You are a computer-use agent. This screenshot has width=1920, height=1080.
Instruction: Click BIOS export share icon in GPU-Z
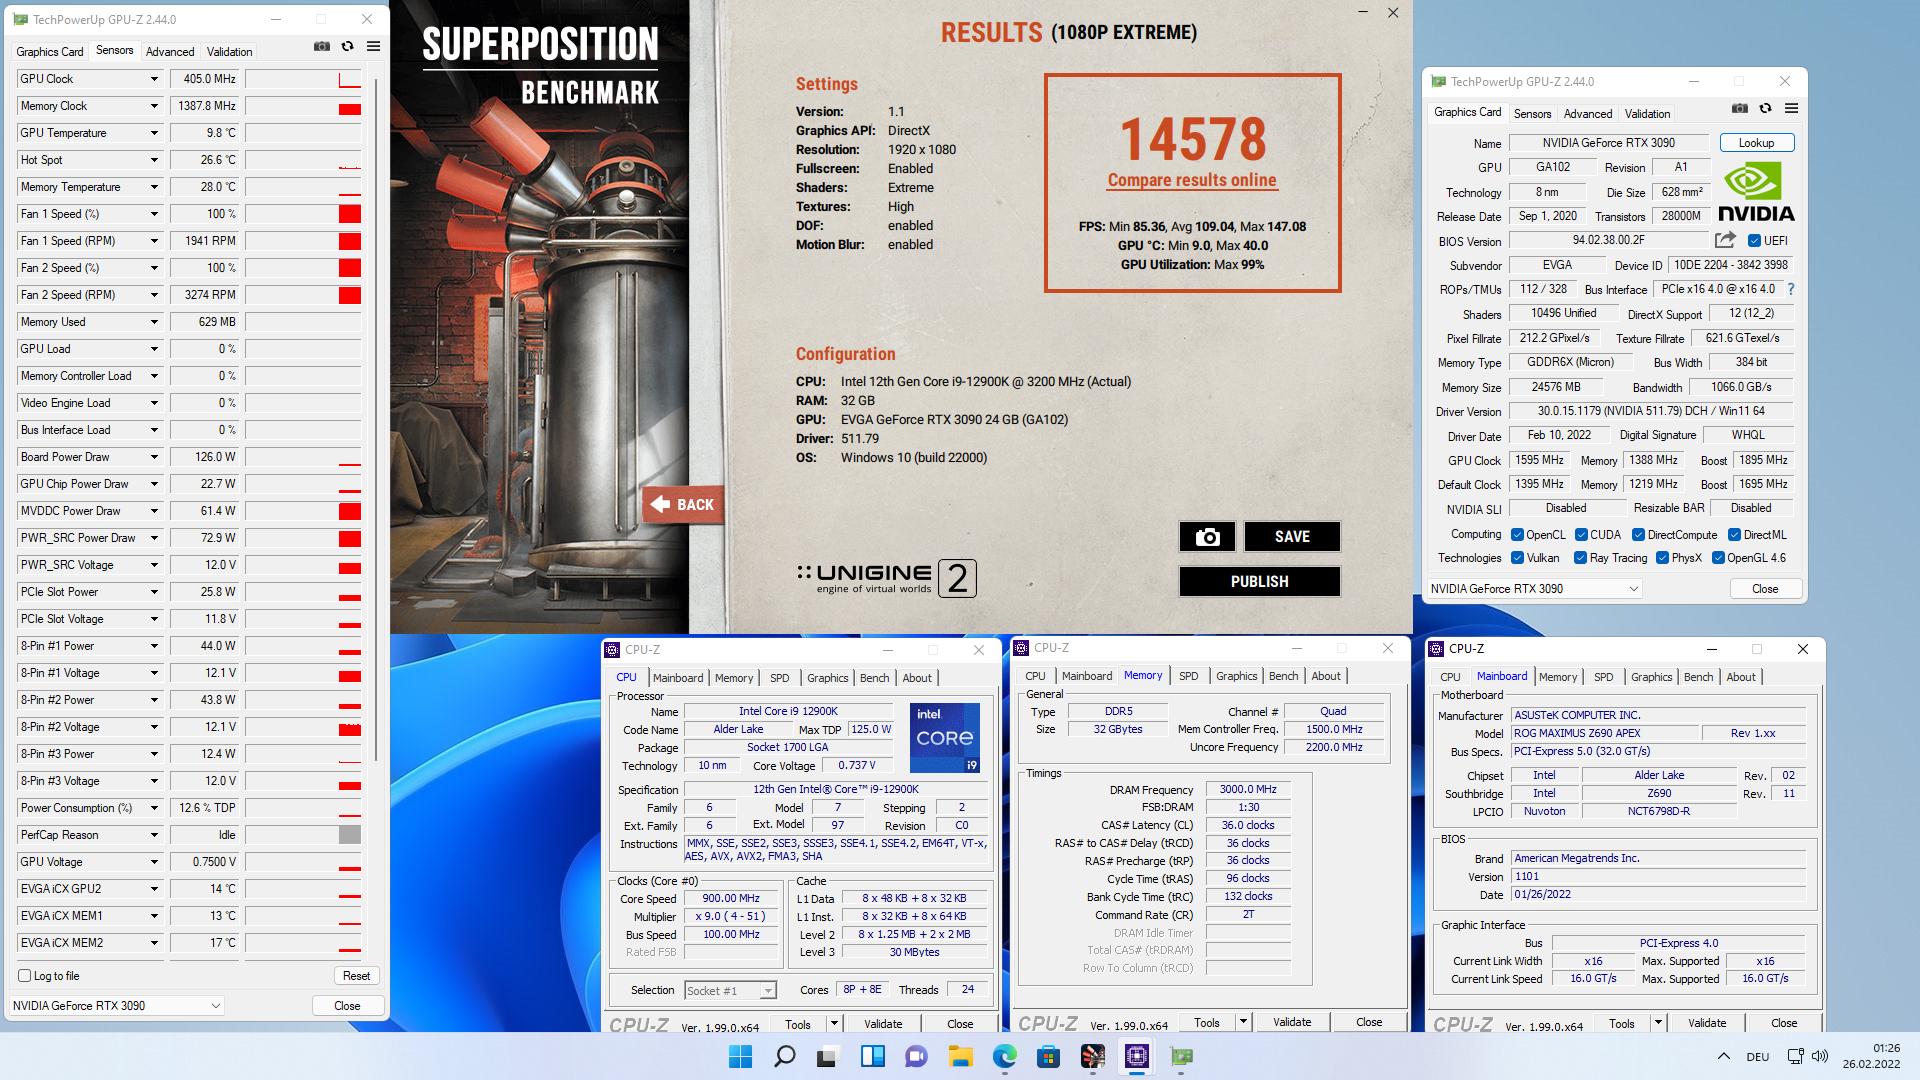(1725, 240)
